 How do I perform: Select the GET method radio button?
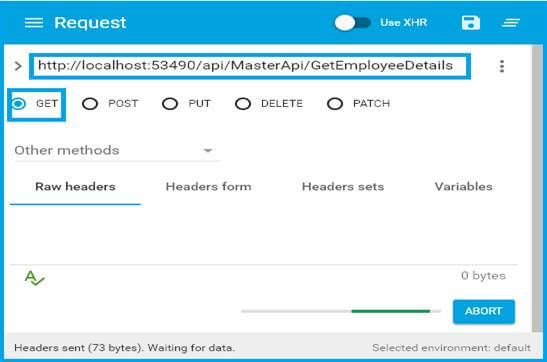[18, 104]
